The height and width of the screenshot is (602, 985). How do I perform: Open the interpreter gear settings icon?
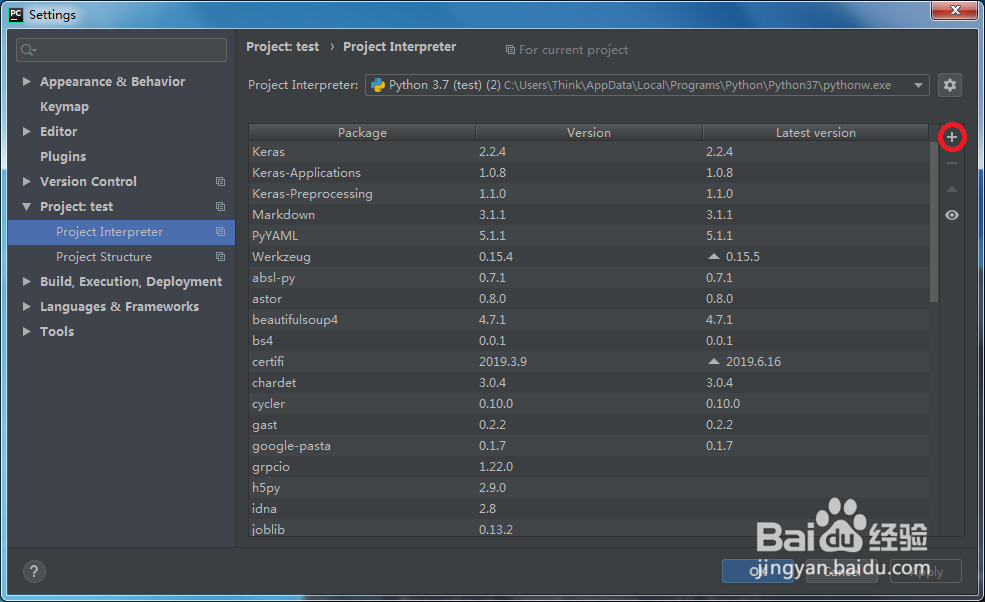(x=950, y=85)
